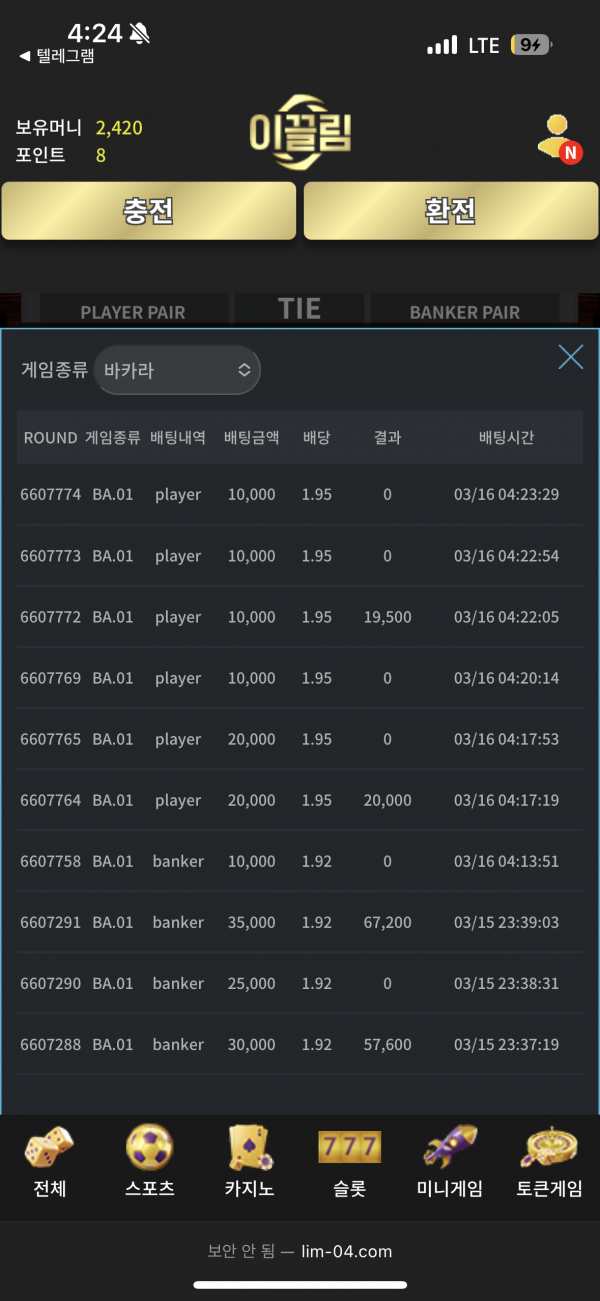Open the user profile icon
Image resolution: width=600 pixels, height=1301 pixels.
tap(558, 139)
